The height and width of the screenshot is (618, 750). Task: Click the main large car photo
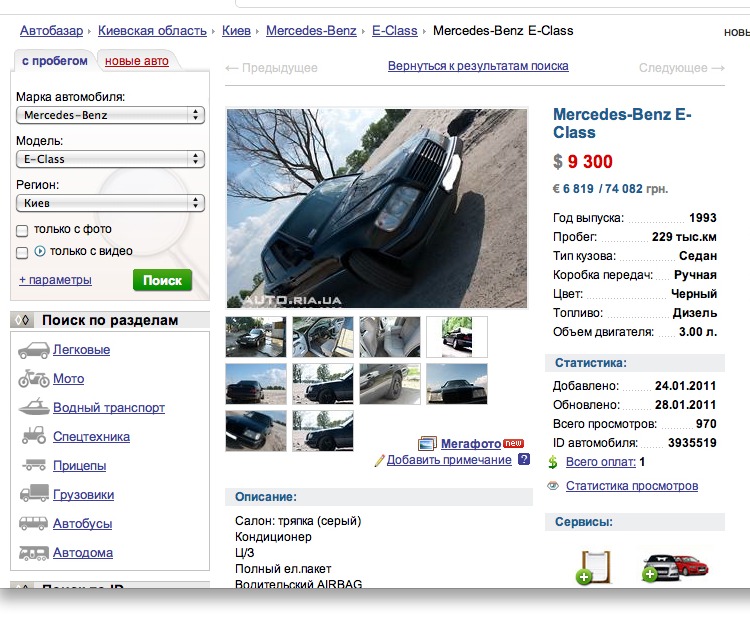tap(377, 209)
